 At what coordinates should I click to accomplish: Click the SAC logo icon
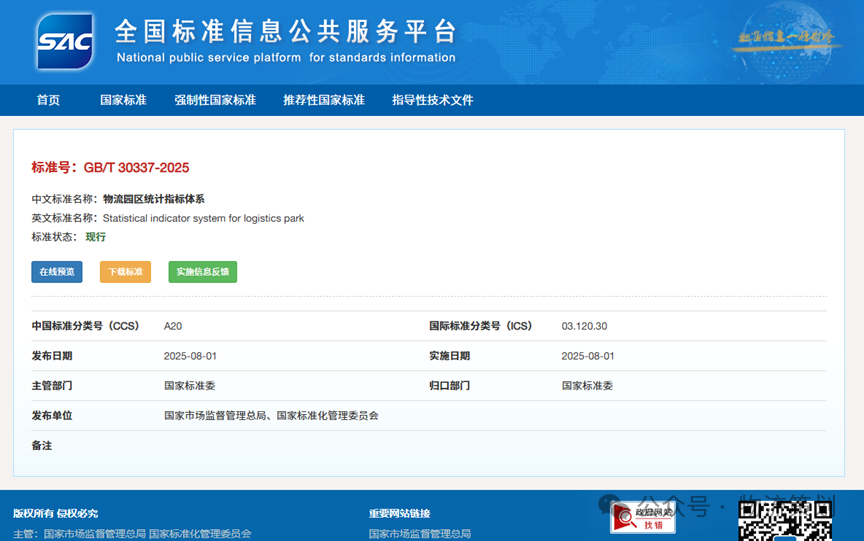[x=65, y=41]
